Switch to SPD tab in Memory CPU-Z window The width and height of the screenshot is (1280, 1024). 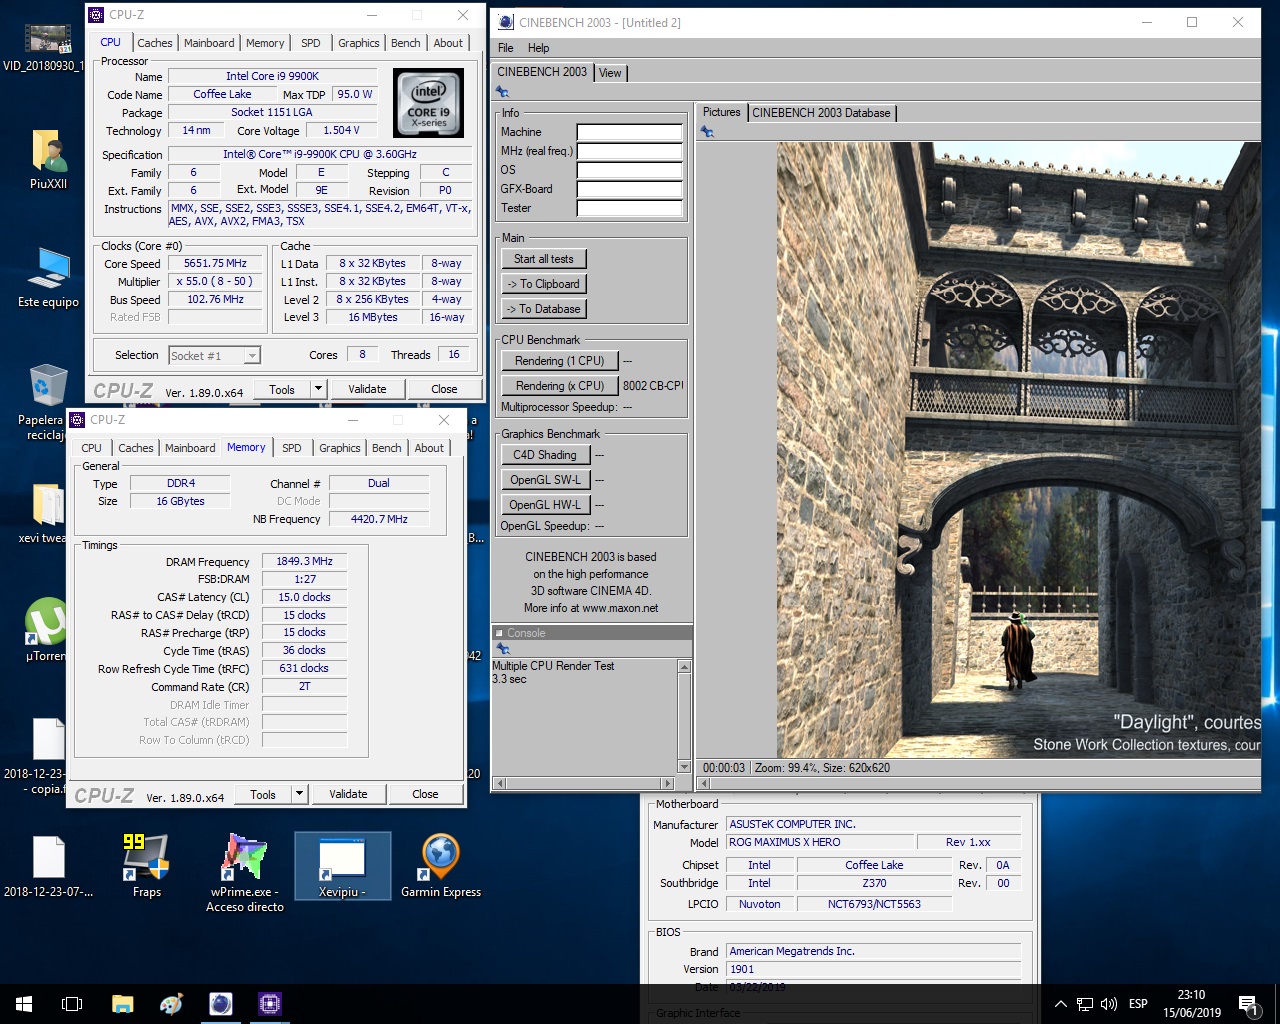point(291,448)
